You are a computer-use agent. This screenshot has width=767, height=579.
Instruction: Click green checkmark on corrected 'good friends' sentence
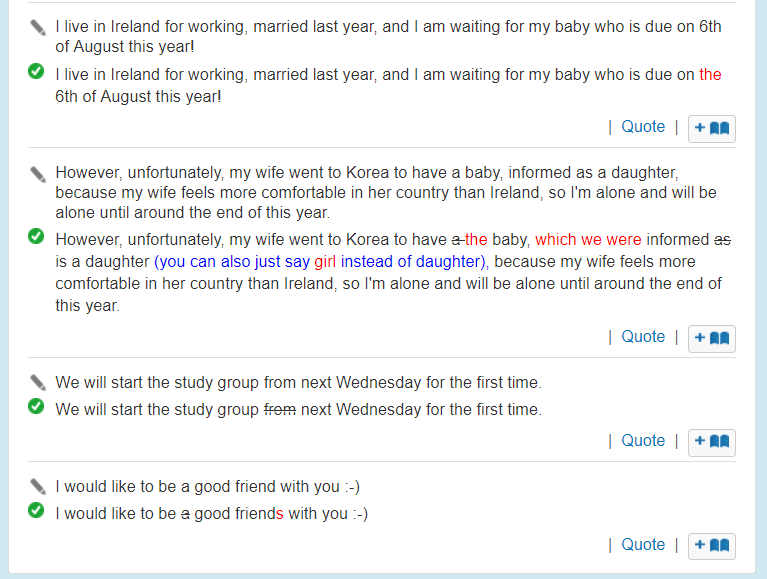(x=36, y=511)
